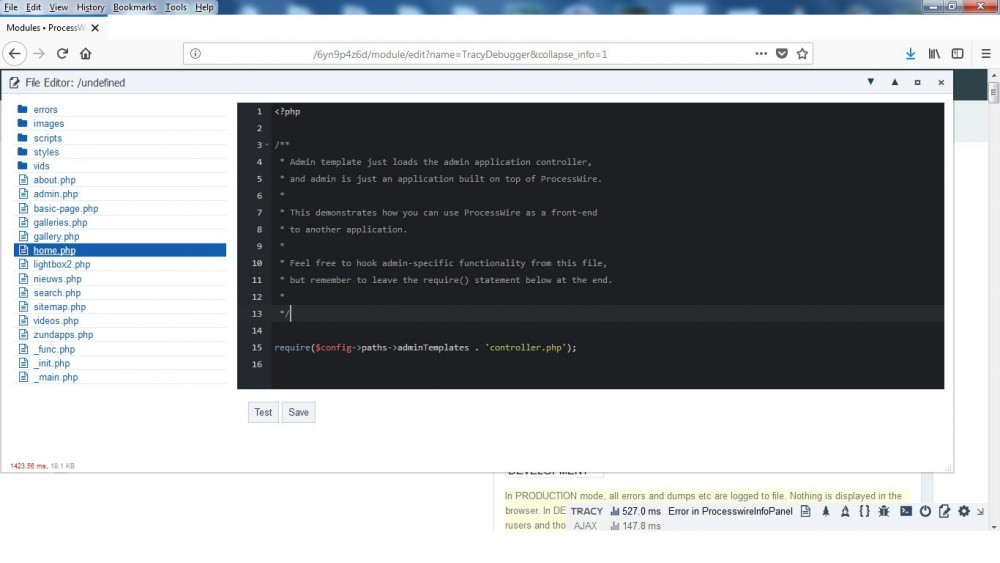Open the styles folder
Image resolution: width=1000 pixels, height=563 pixels.
coord(46,152)
